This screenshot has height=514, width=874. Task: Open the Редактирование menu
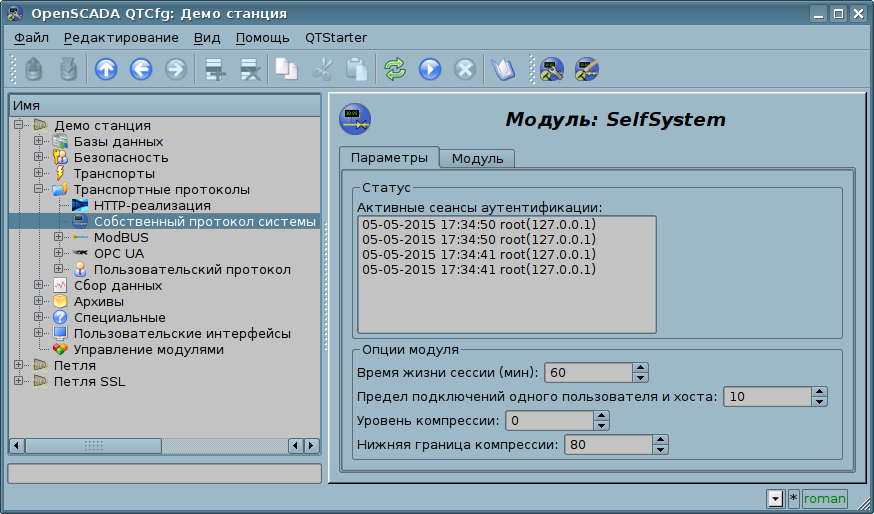121,38
